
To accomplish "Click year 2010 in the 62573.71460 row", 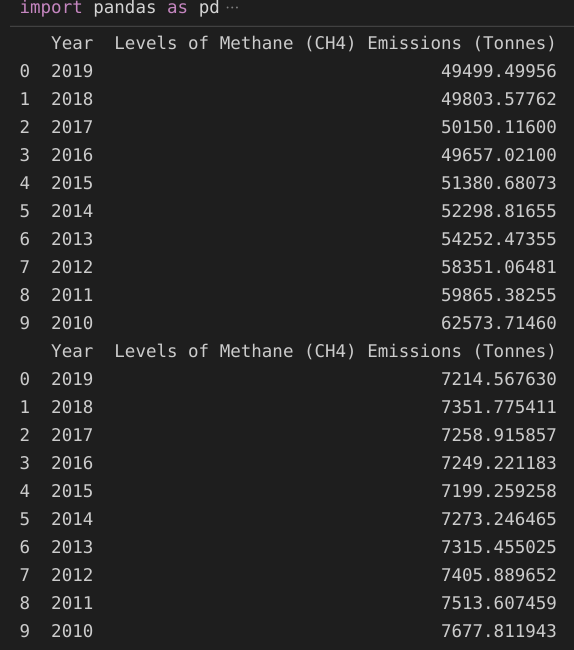I will [x=72, y=323].
